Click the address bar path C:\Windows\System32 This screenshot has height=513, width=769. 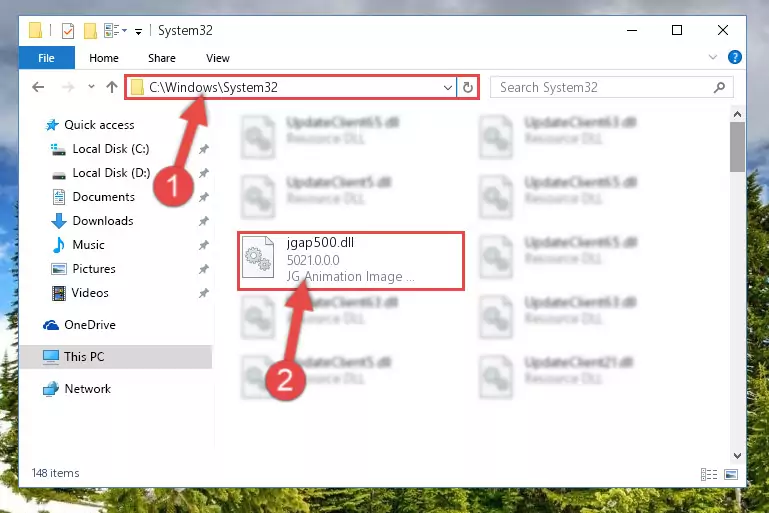tap(213, 87)
